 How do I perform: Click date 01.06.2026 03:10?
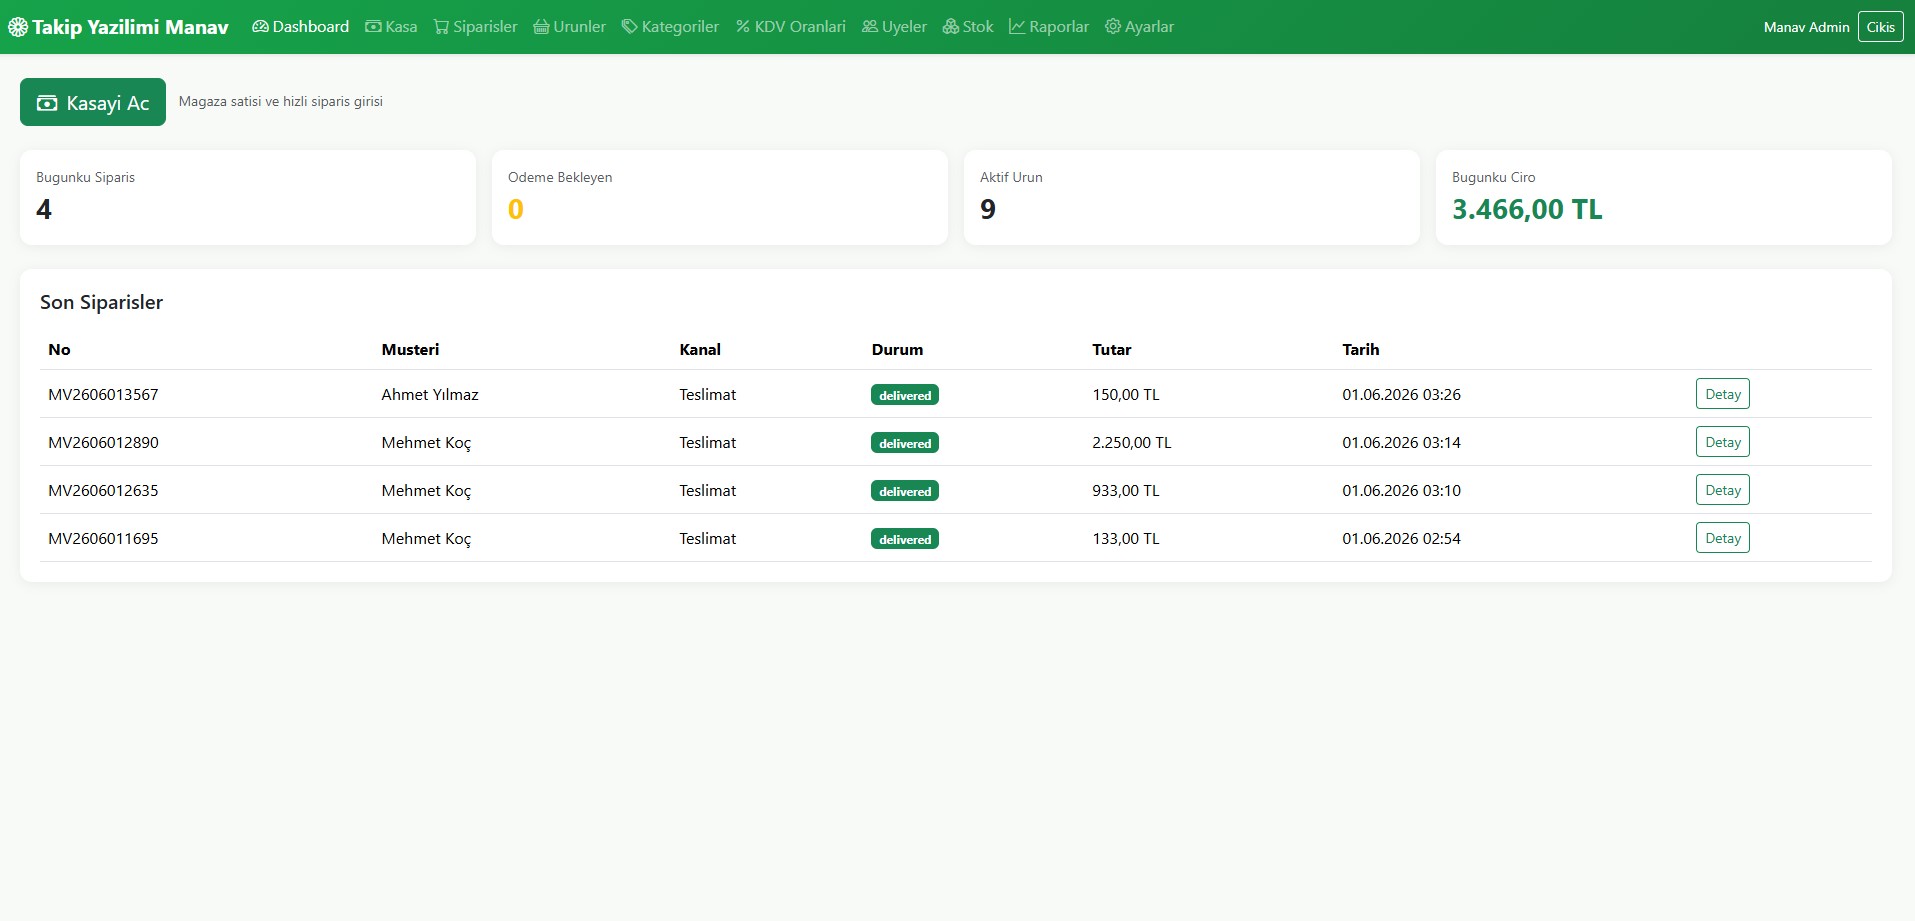click(x=1401, y=491)
